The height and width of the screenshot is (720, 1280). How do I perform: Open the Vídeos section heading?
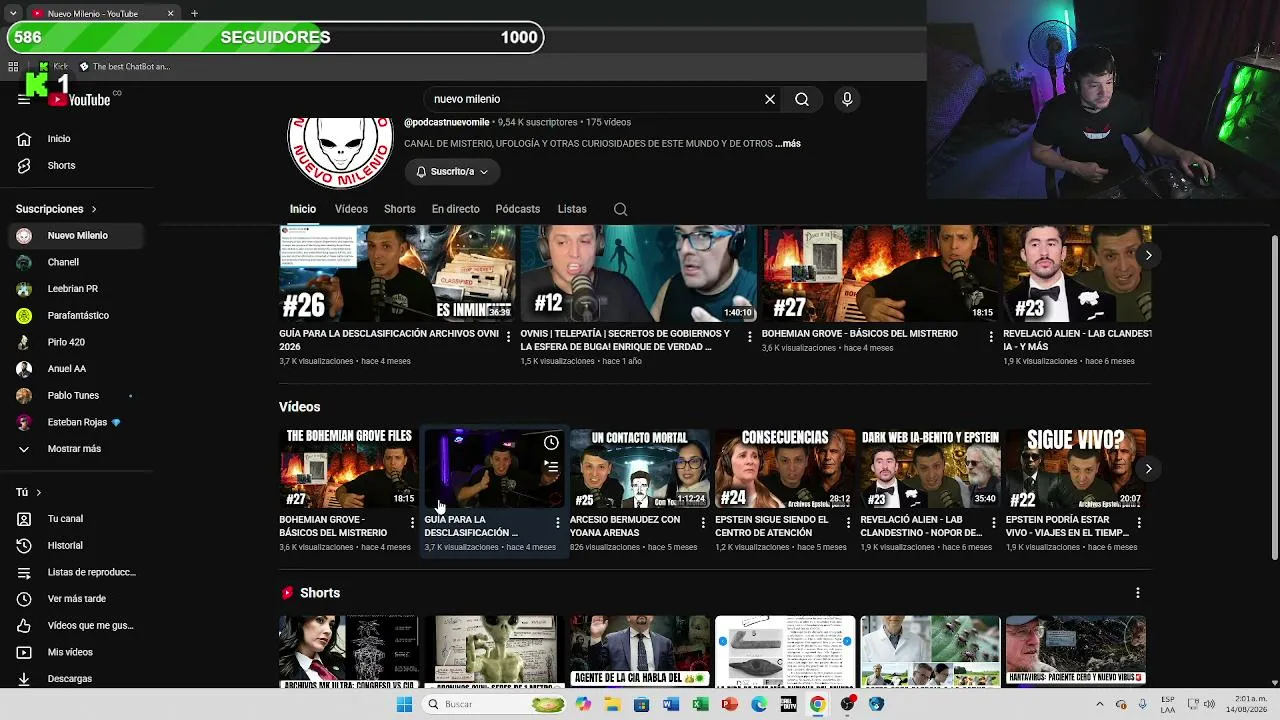(x=300, y=407)
